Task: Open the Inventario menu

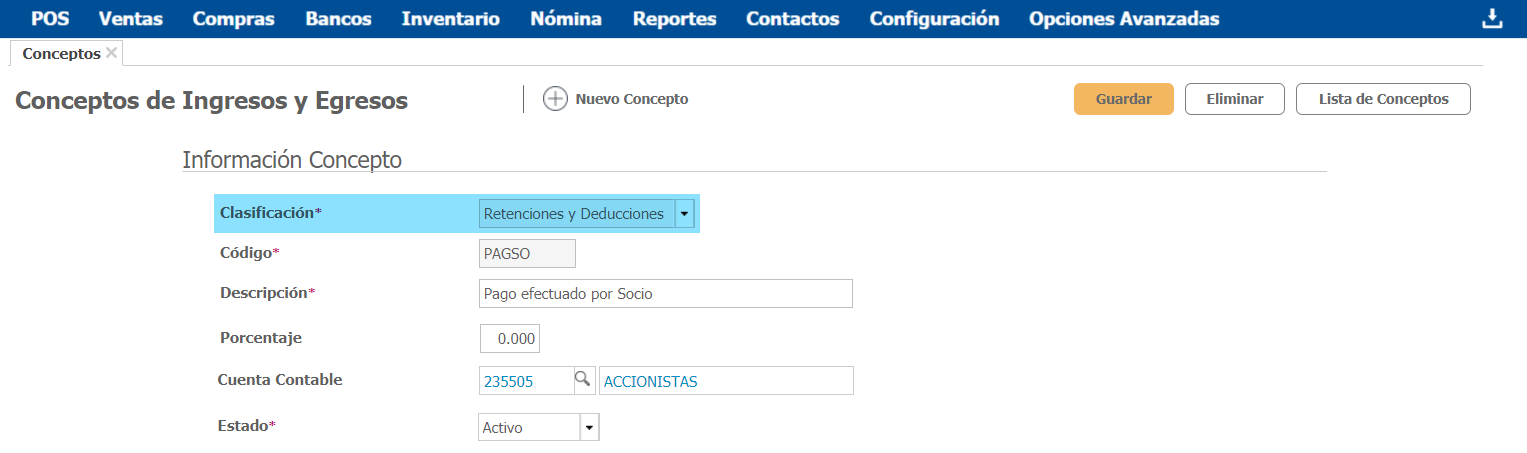Action: 450,19
